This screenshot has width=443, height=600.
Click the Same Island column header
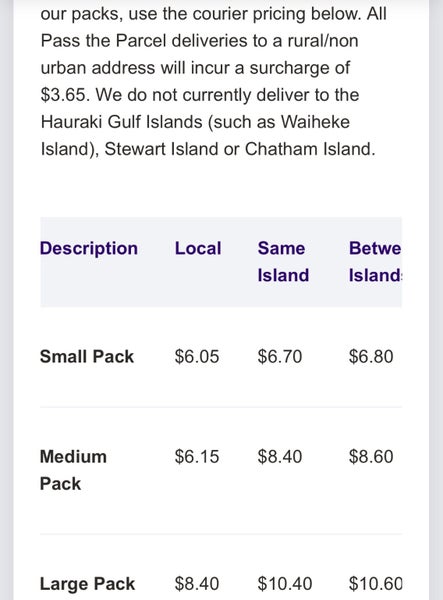click(283, 262)
